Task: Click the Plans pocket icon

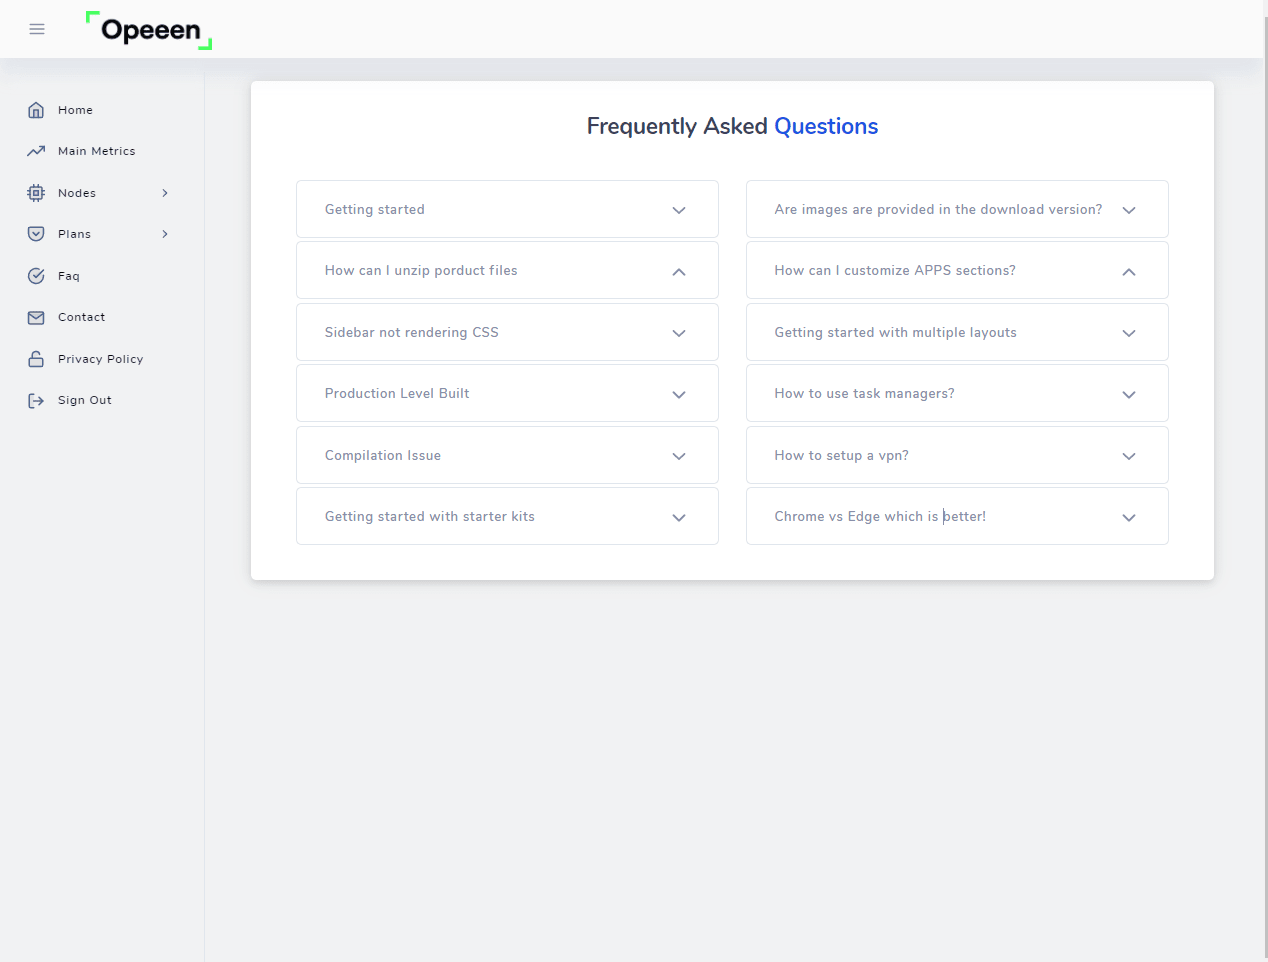Action: coord(36,234)
